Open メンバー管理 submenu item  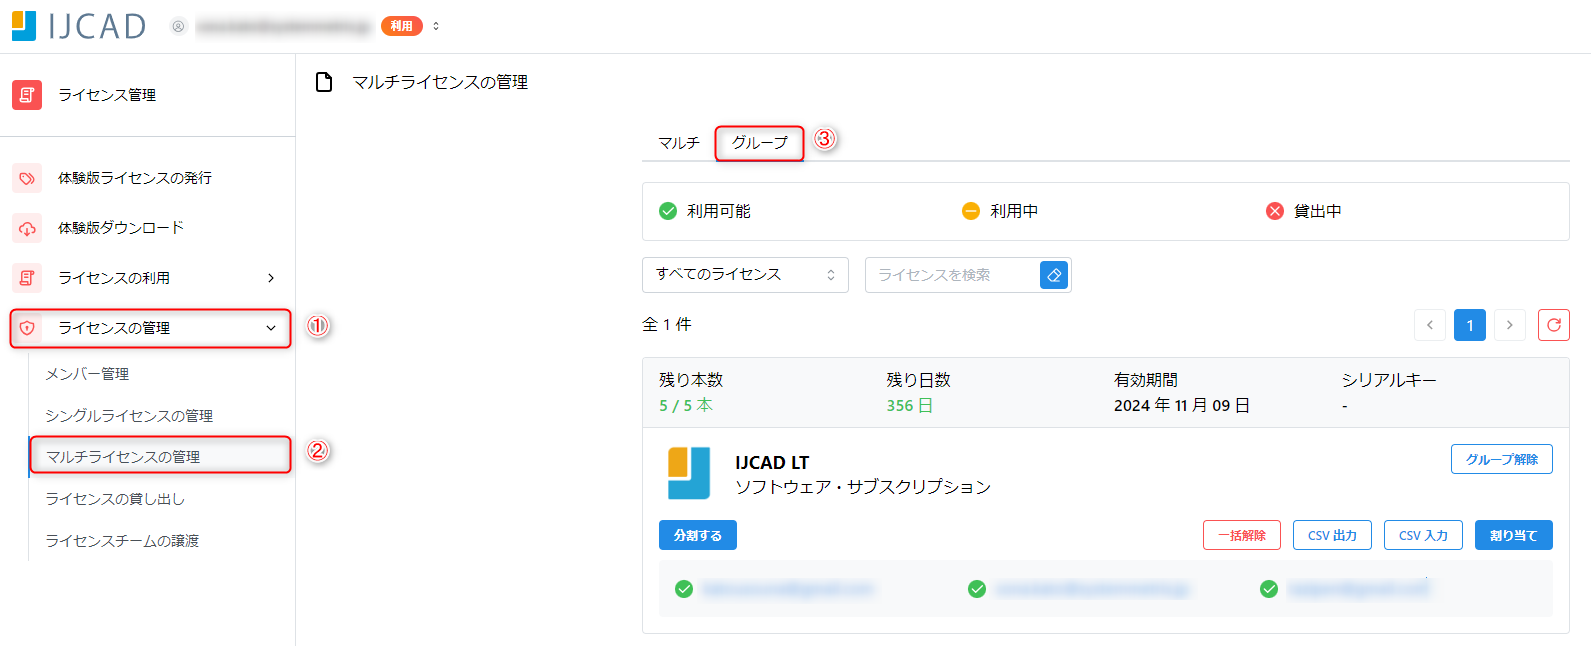[87, 374]
